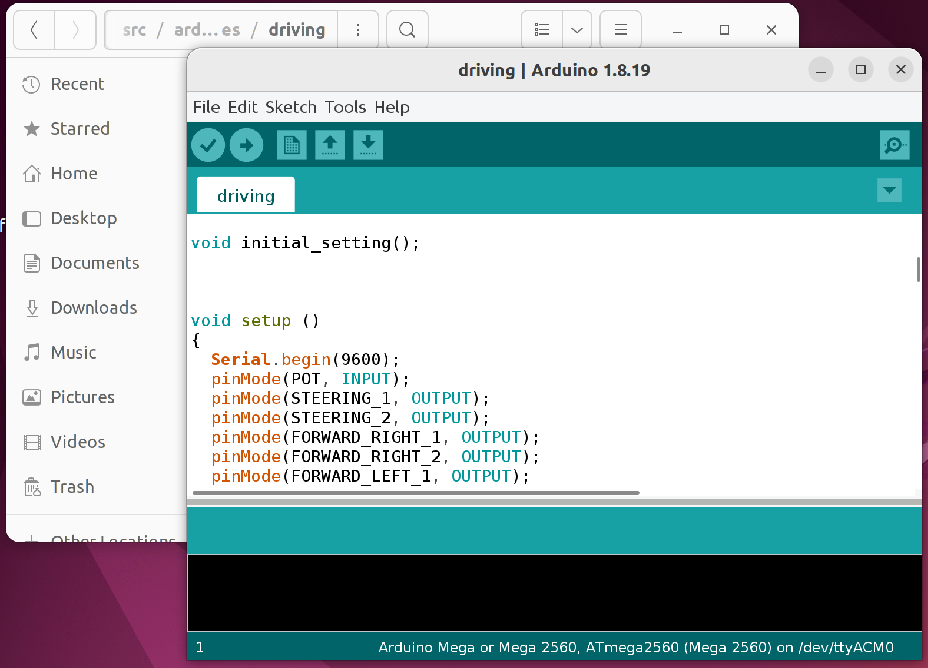Open the Sketch menu
Screen dimensions: 928x668
(x=291, y=107)
